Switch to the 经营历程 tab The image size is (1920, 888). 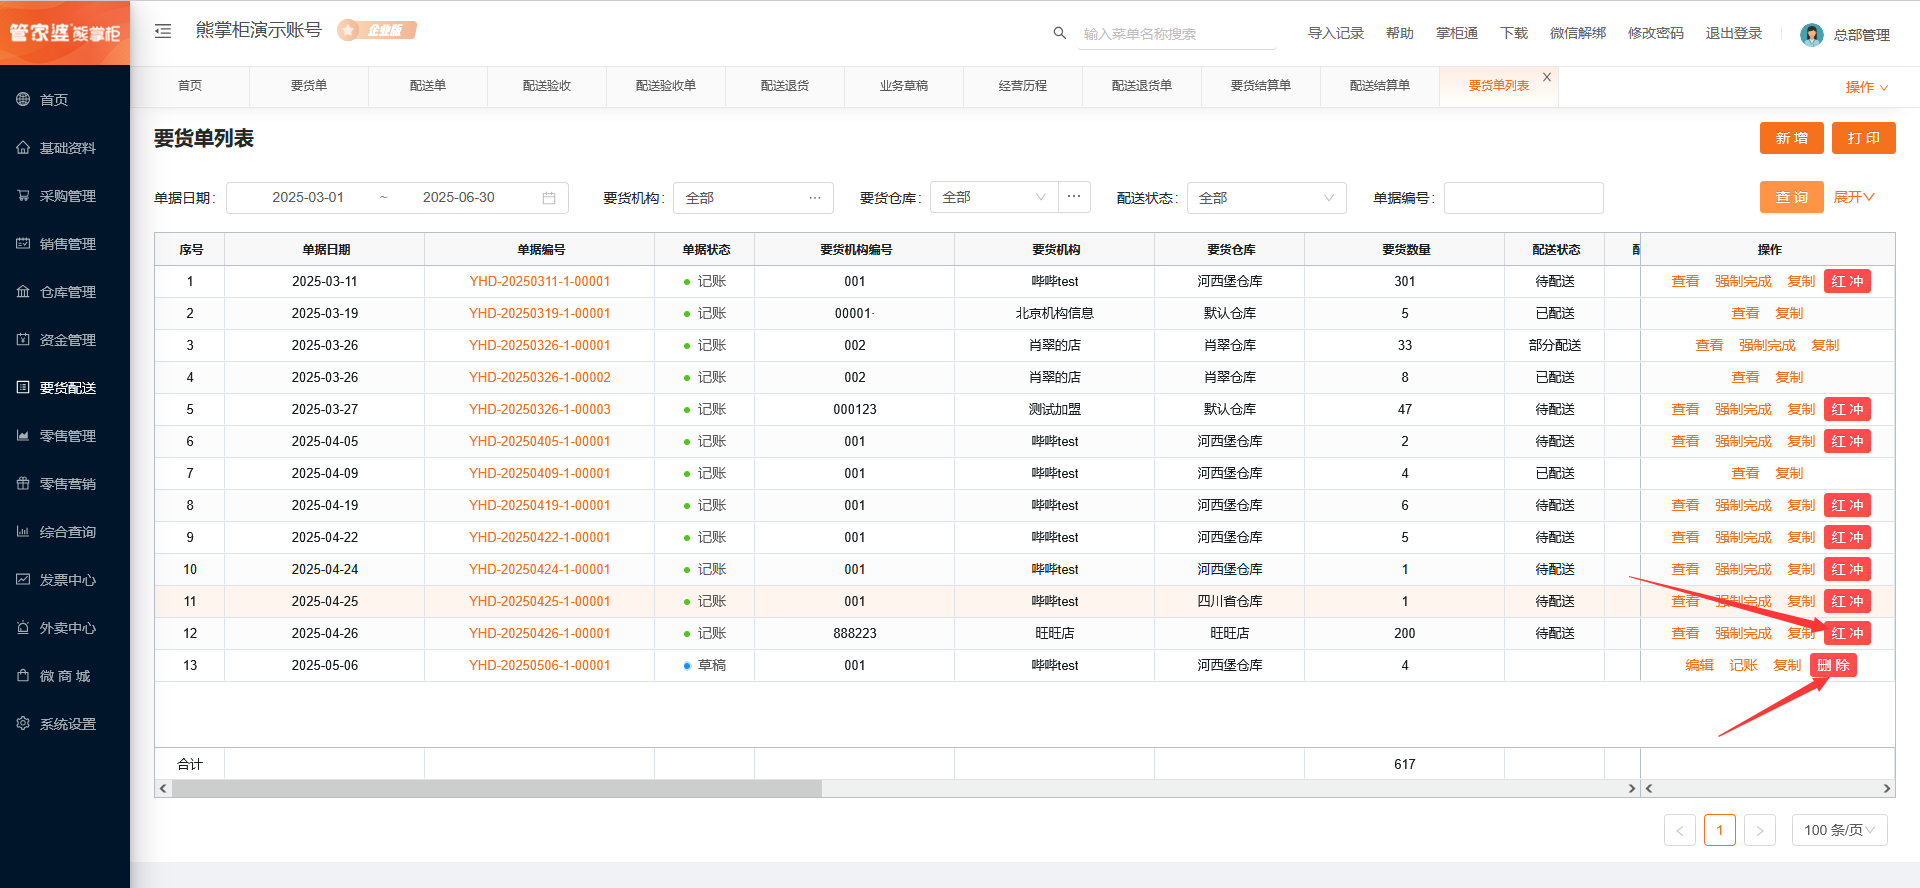[1023, 86]
